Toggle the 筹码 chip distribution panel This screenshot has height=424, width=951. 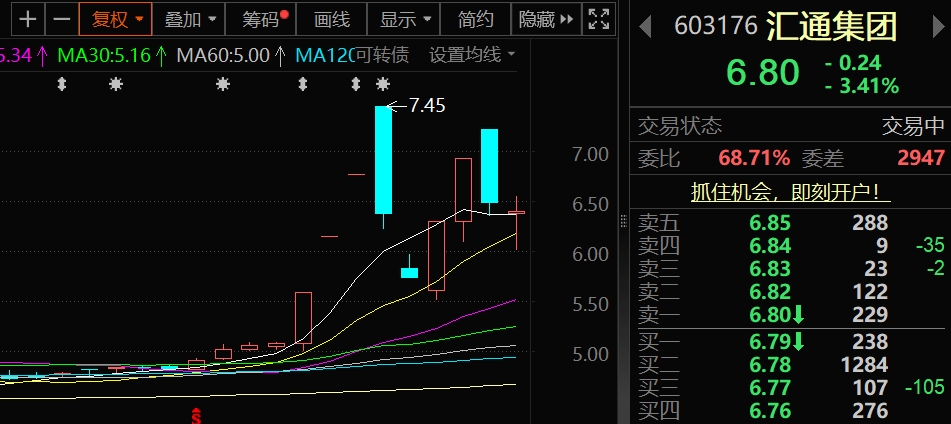click(x=263, y=18)
